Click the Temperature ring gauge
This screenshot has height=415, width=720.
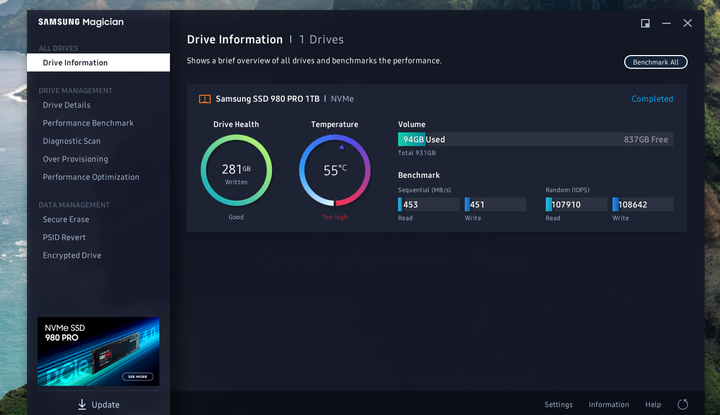pyautogui.click(x=335, y=170)
